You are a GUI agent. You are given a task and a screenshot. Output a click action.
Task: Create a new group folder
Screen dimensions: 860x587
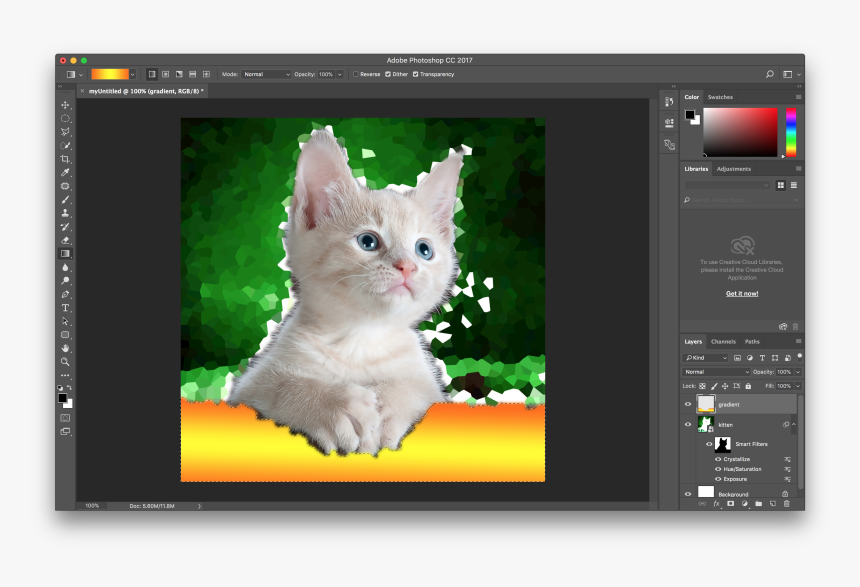click(759, 504)
